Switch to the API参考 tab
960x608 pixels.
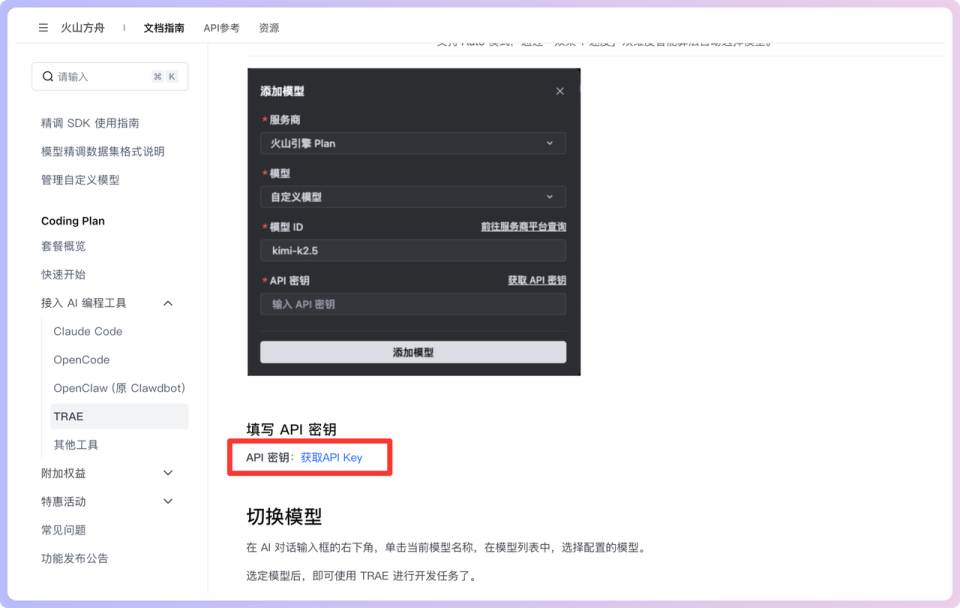click(x=220, y=28)
